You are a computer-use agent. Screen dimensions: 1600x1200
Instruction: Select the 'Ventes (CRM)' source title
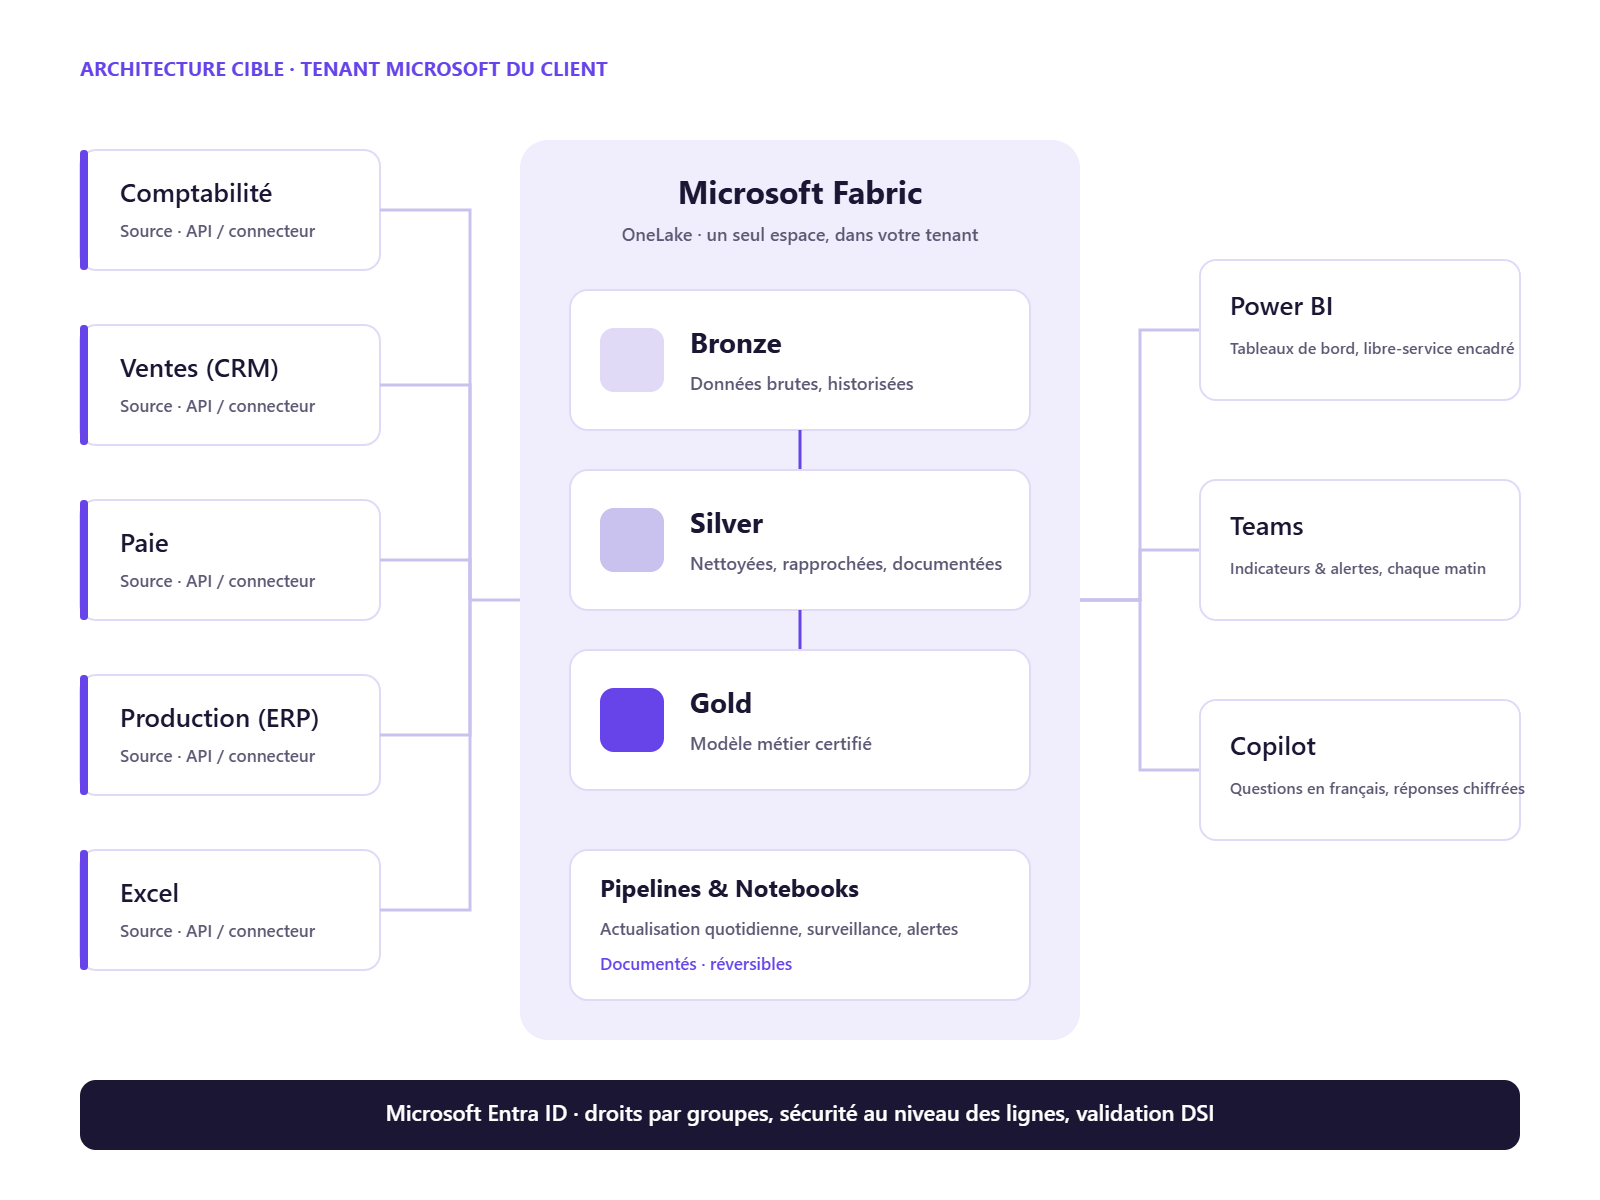[199, 368]
